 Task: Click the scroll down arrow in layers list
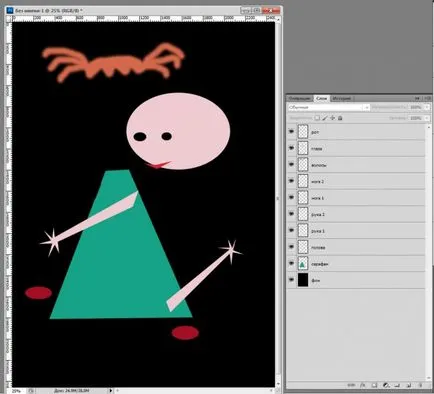click(428, 377)
